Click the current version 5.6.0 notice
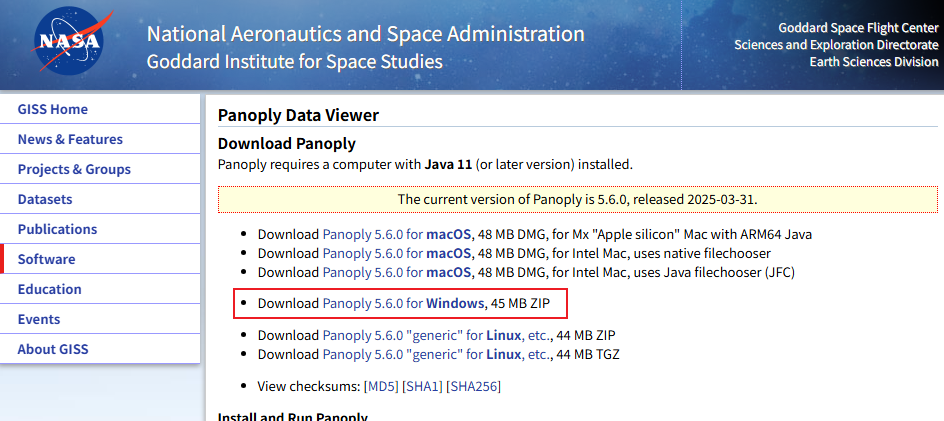Viewport: 944px width, 421px height. click(x=577, y=199)
